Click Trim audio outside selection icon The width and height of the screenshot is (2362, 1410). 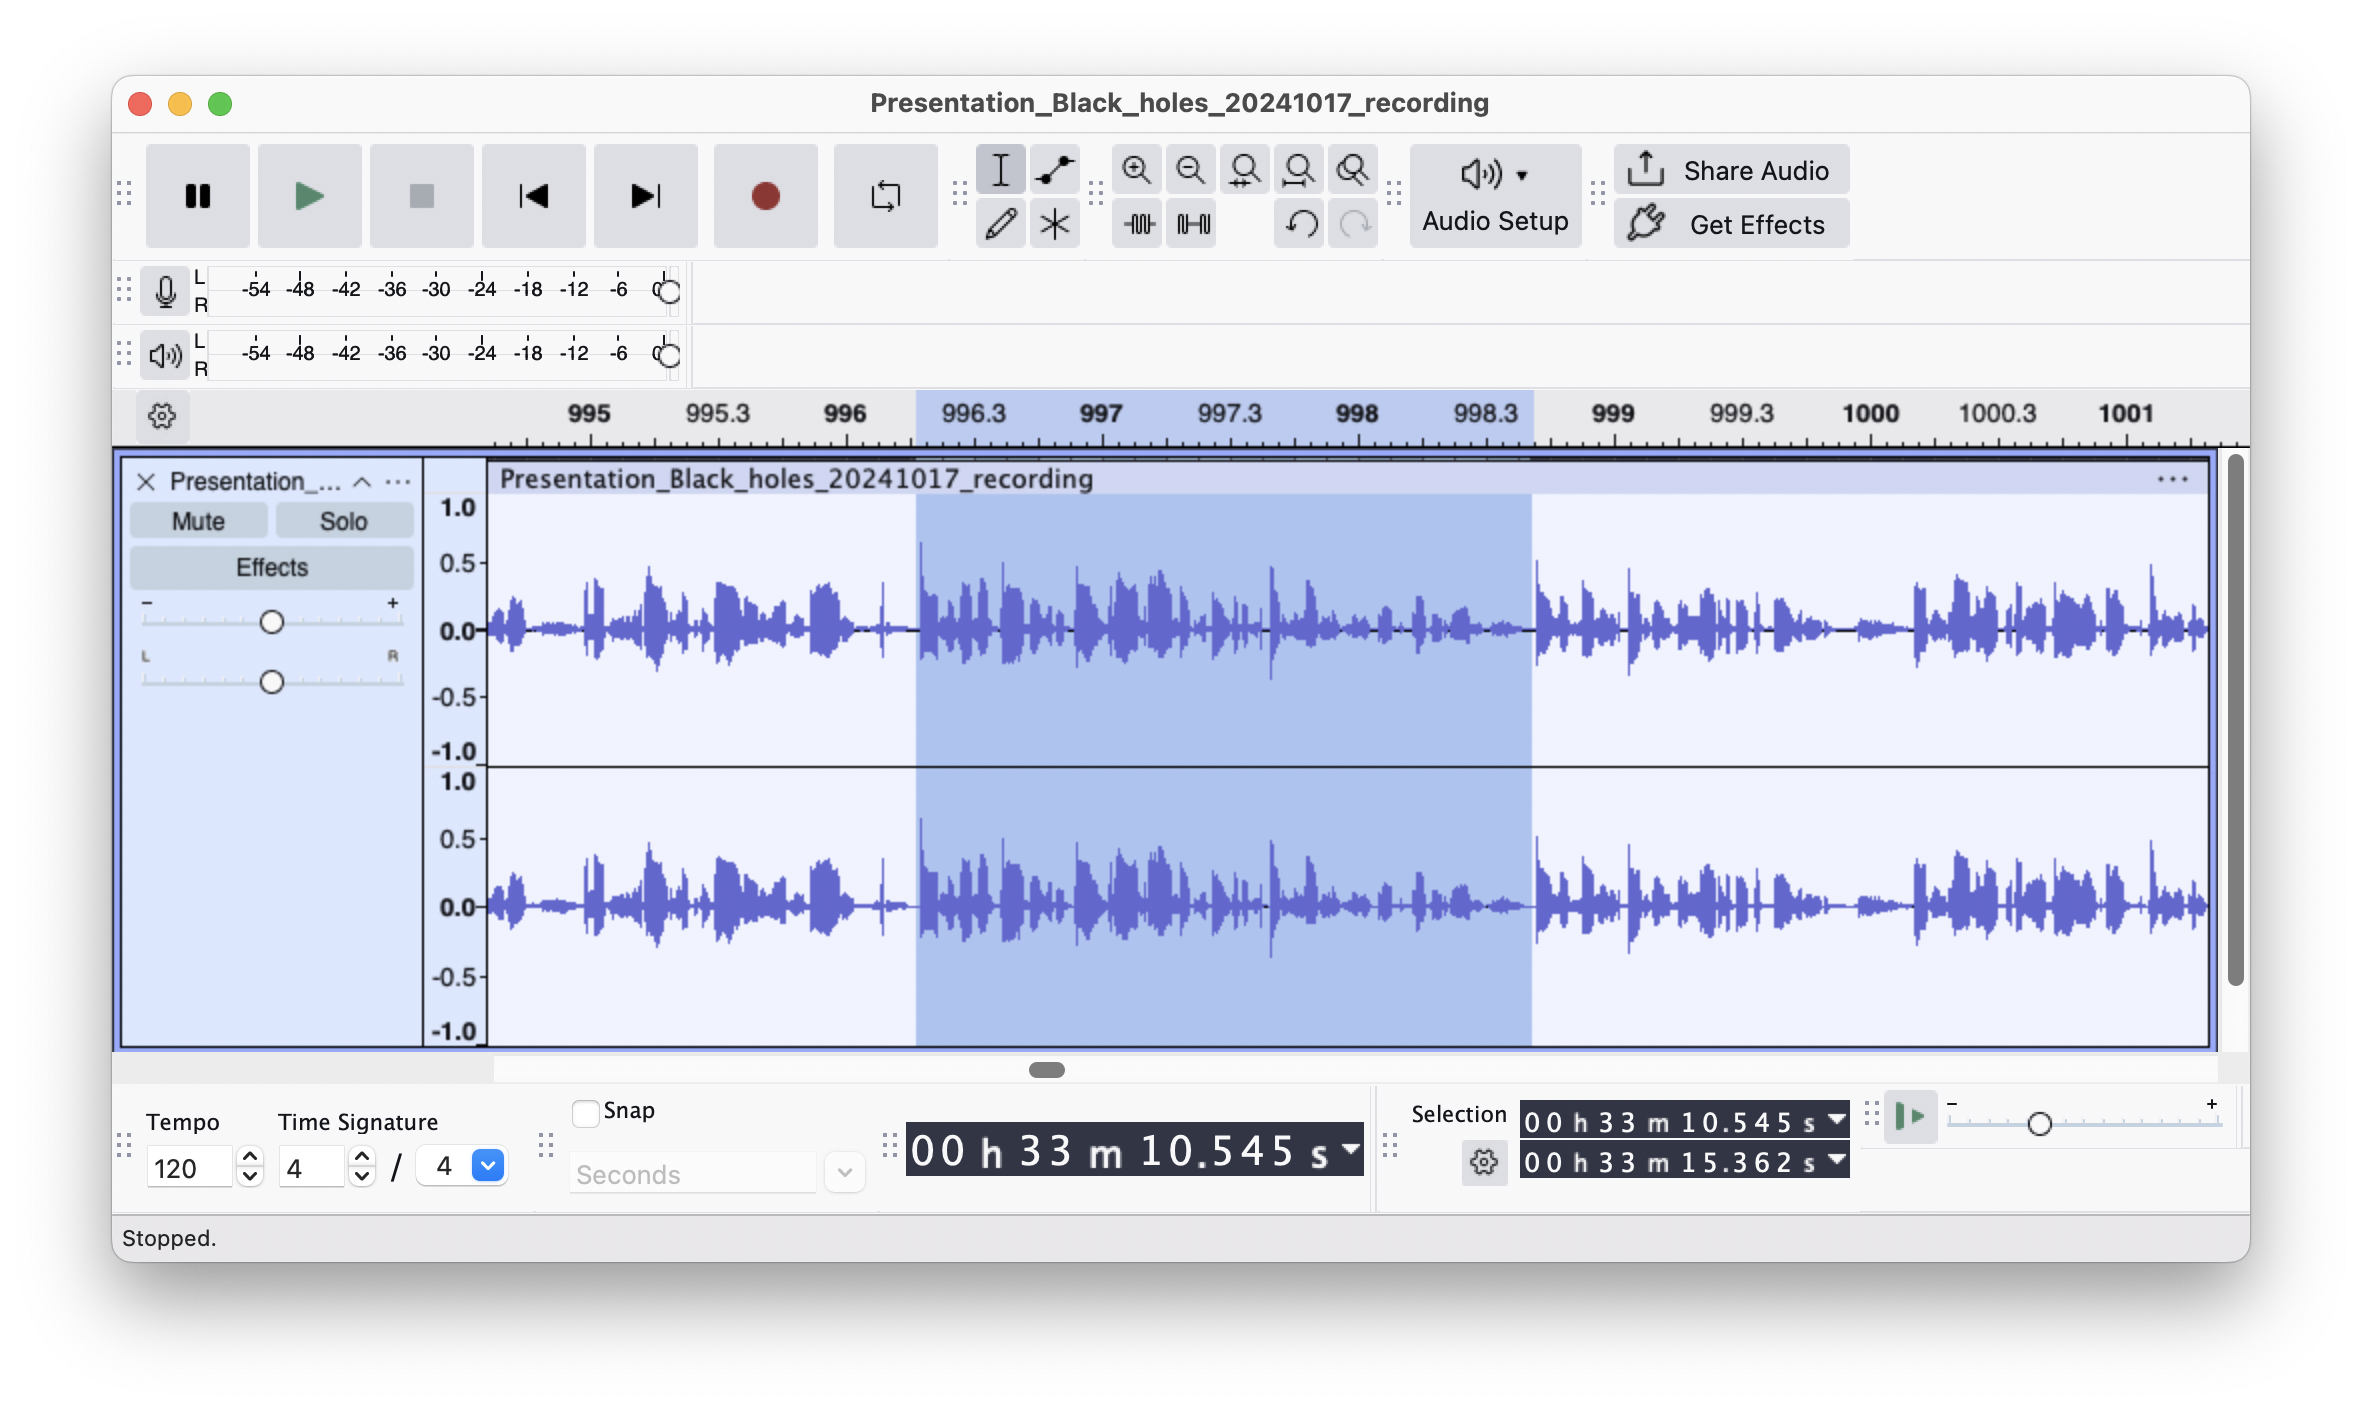coord(1139,224)
